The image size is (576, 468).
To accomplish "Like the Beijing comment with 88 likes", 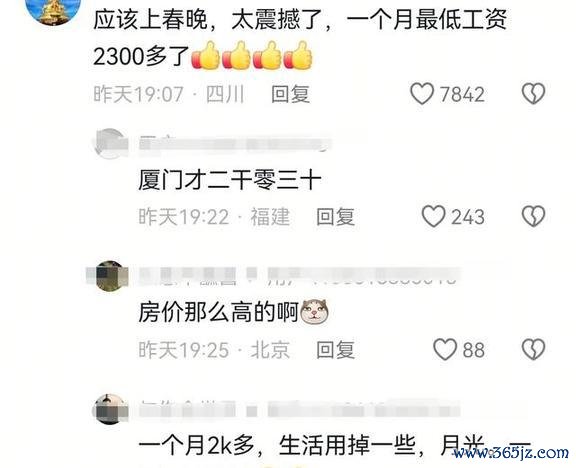I will [x=445, y=349].
